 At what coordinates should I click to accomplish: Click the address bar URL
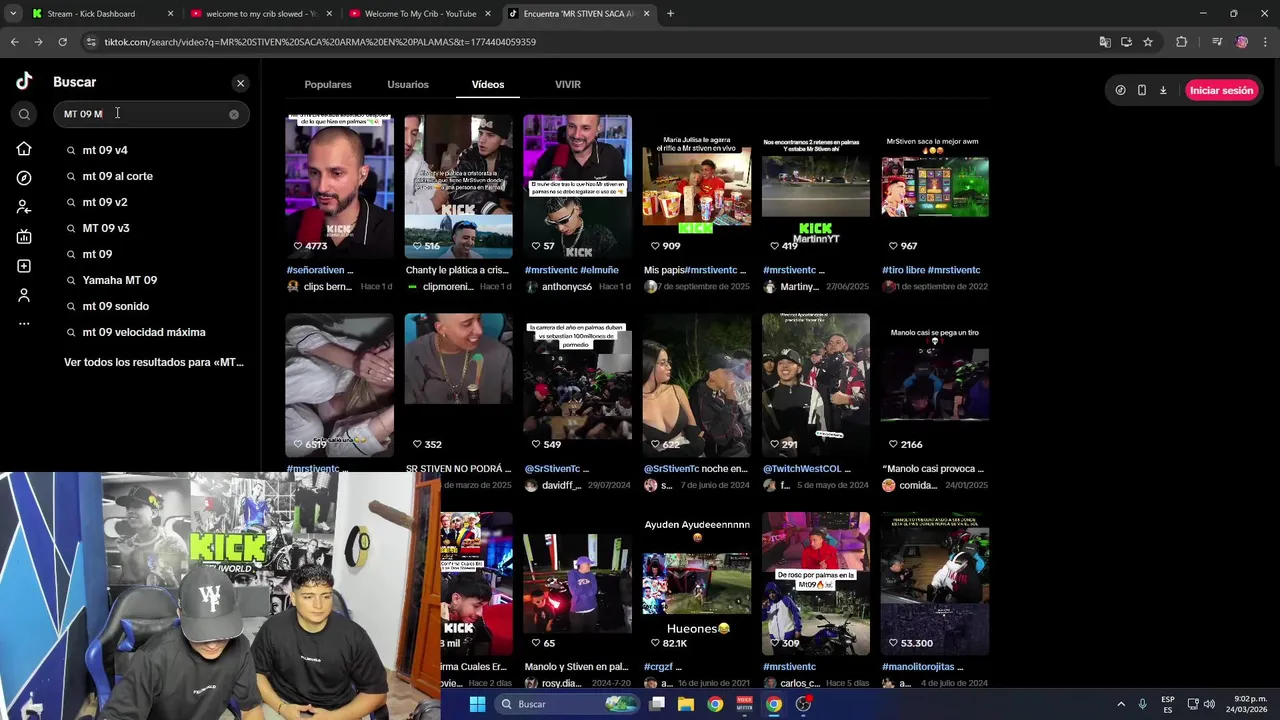point(320,42)
